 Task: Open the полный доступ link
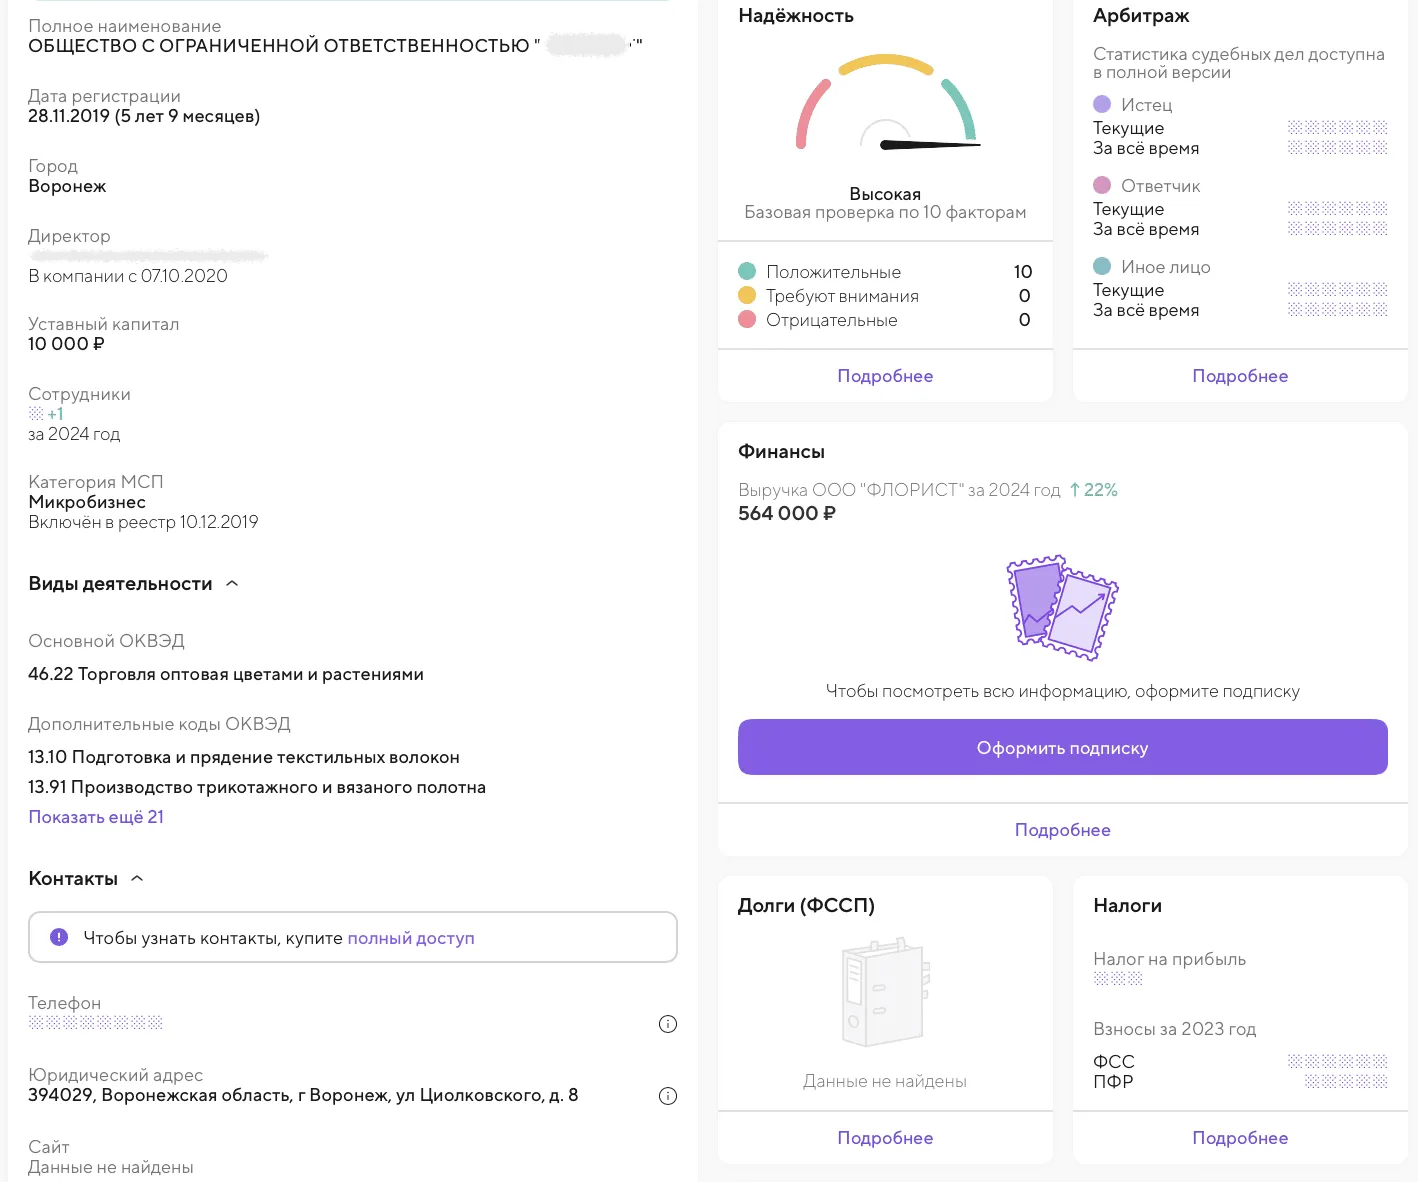[x=411, y=938]
